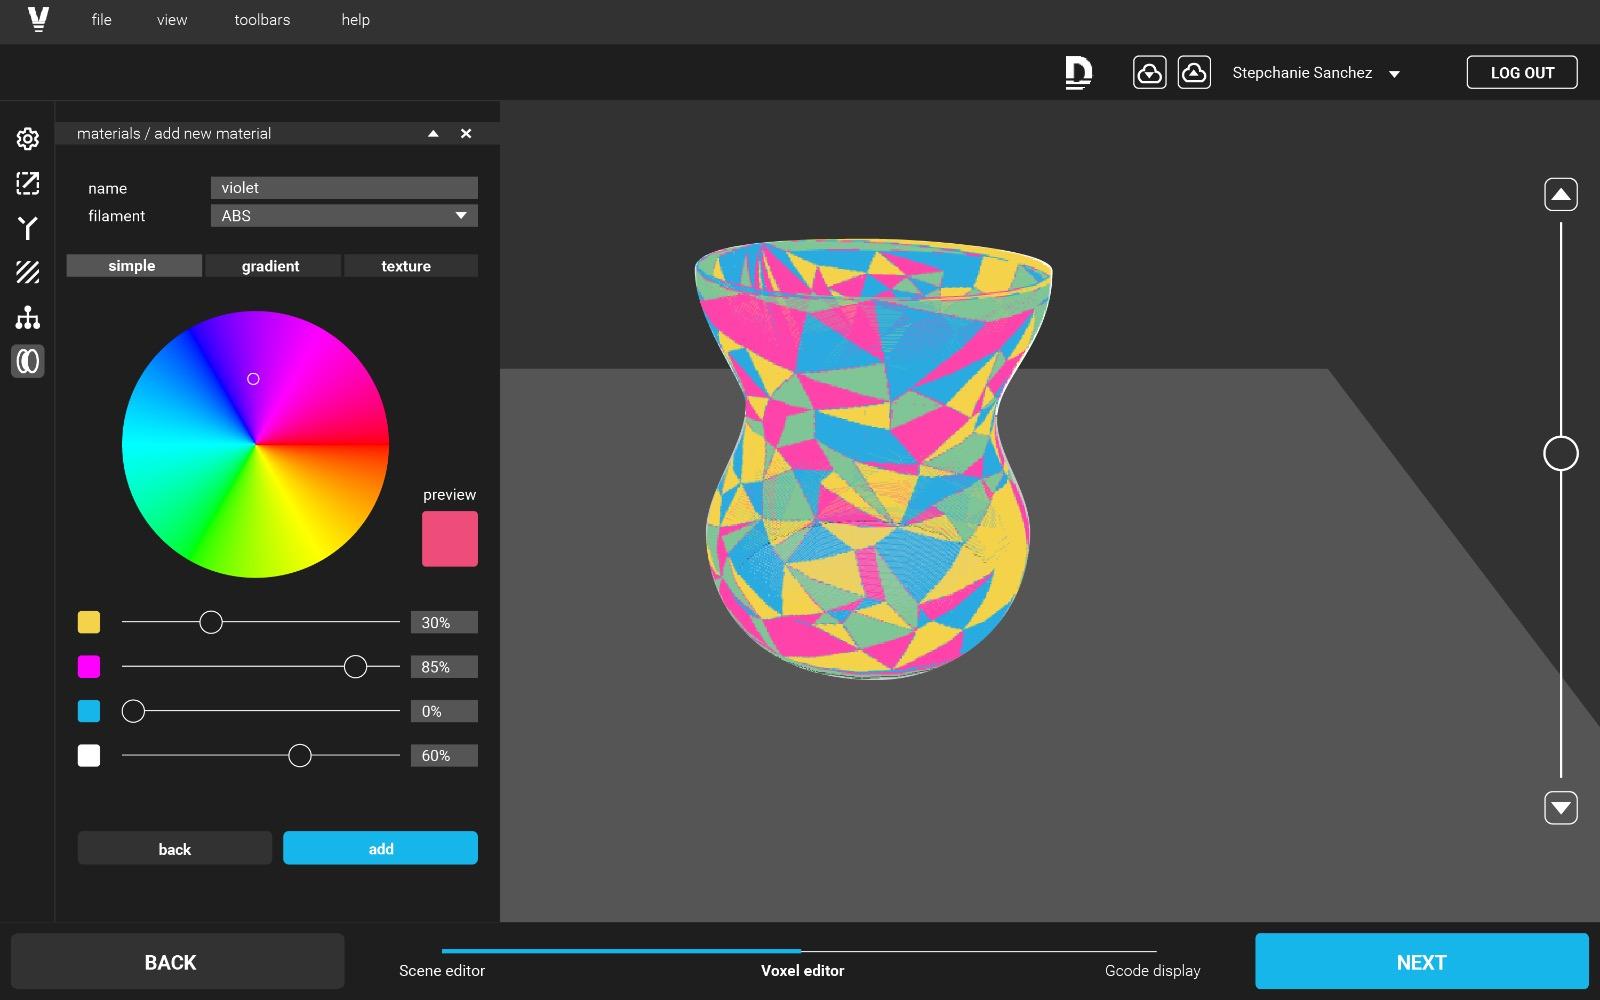Click the Y-shaped branch icon in the sidebar
1600x1000 pixels.
click(28, 228)
